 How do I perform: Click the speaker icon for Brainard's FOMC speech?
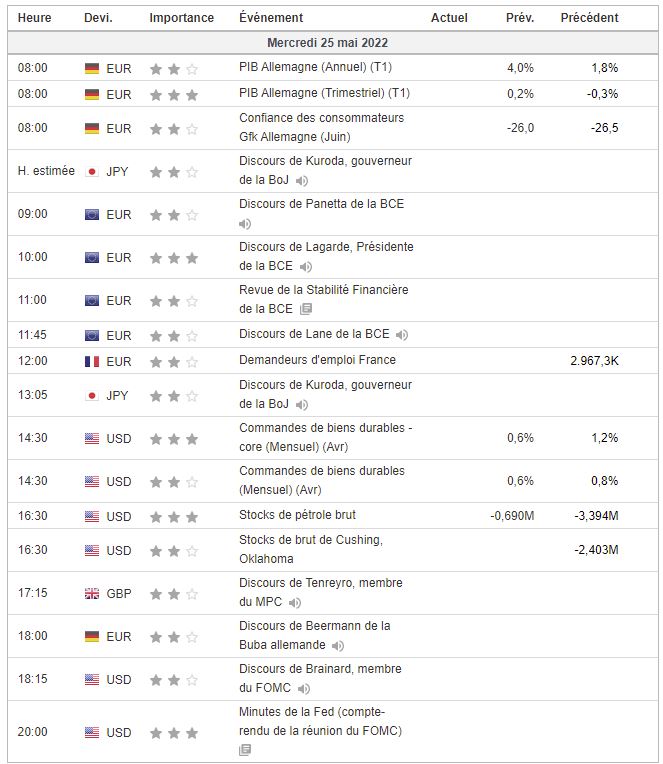[x=303, y=689]
